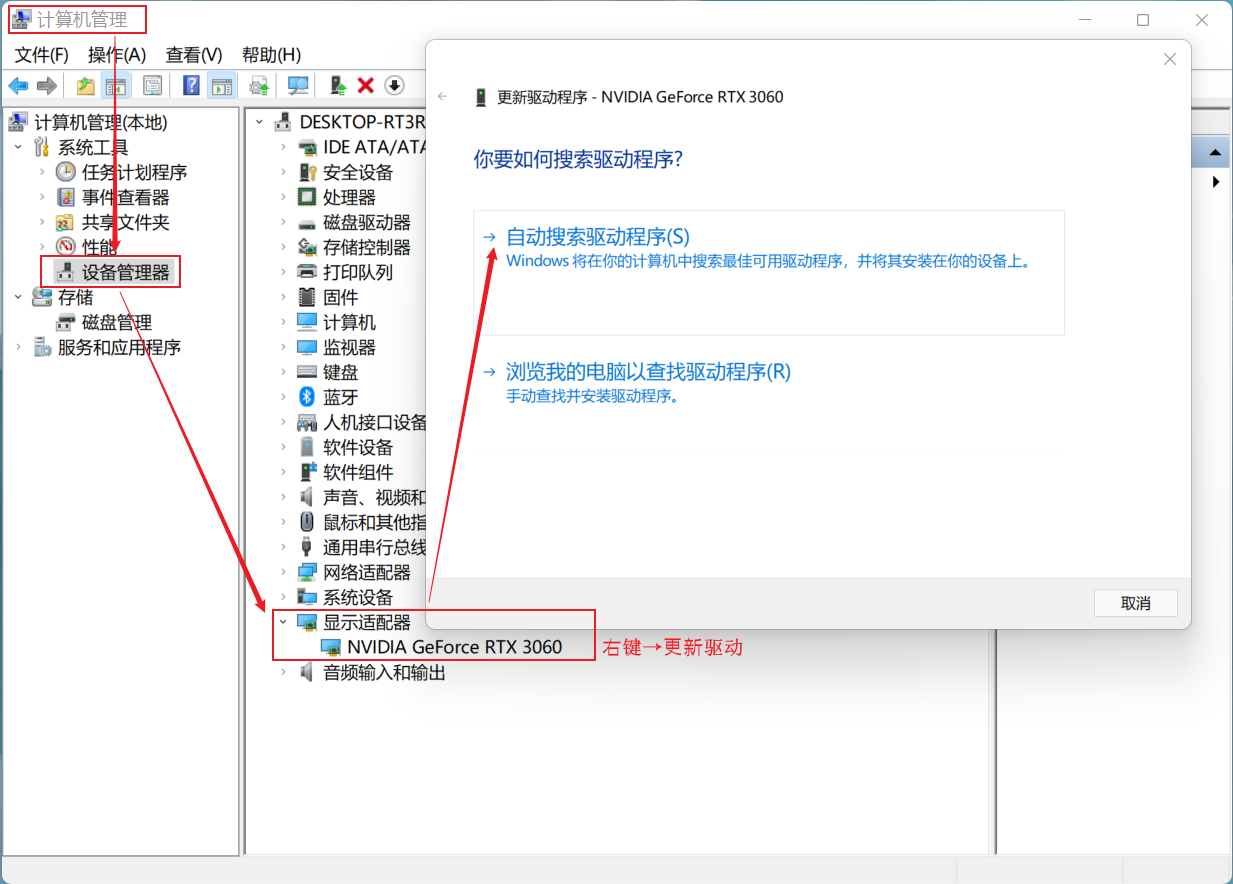
Task: Click the gear with green arrow toolbar icon
Action: pyautogui.click(x=260, y=86)
